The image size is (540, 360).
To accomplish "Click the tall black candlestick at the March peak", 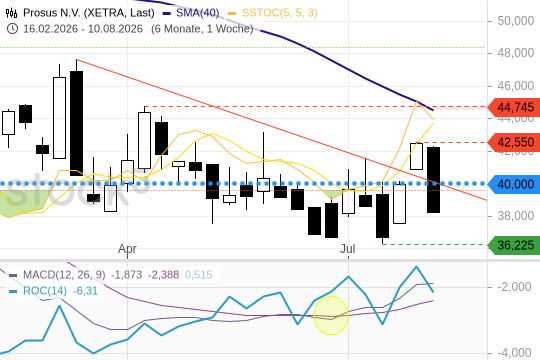I will [x=76, y=123].
